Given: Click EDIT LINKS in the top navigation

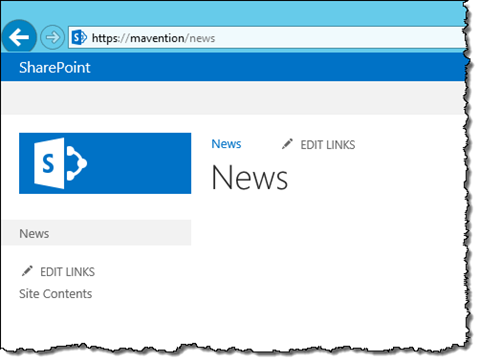Looking at the screenshot, I should (x=328, y=145).
